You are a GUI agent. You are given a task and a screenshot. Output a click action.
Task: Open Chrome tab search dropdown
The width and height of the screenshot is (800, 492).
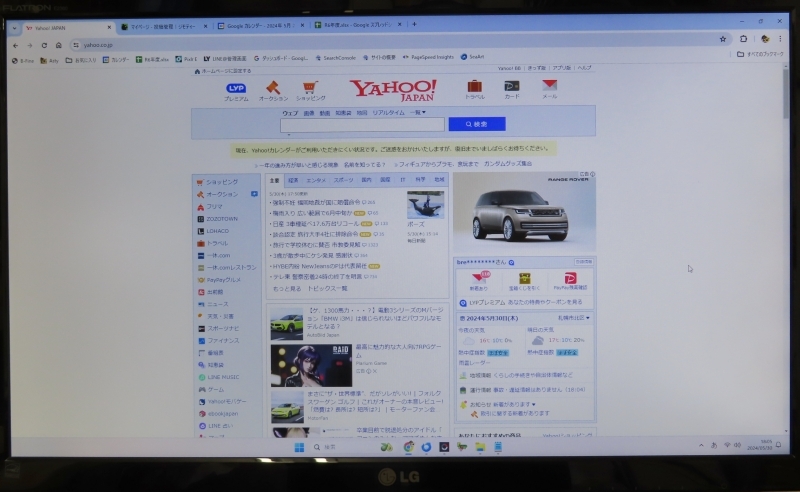coord(14,28)
